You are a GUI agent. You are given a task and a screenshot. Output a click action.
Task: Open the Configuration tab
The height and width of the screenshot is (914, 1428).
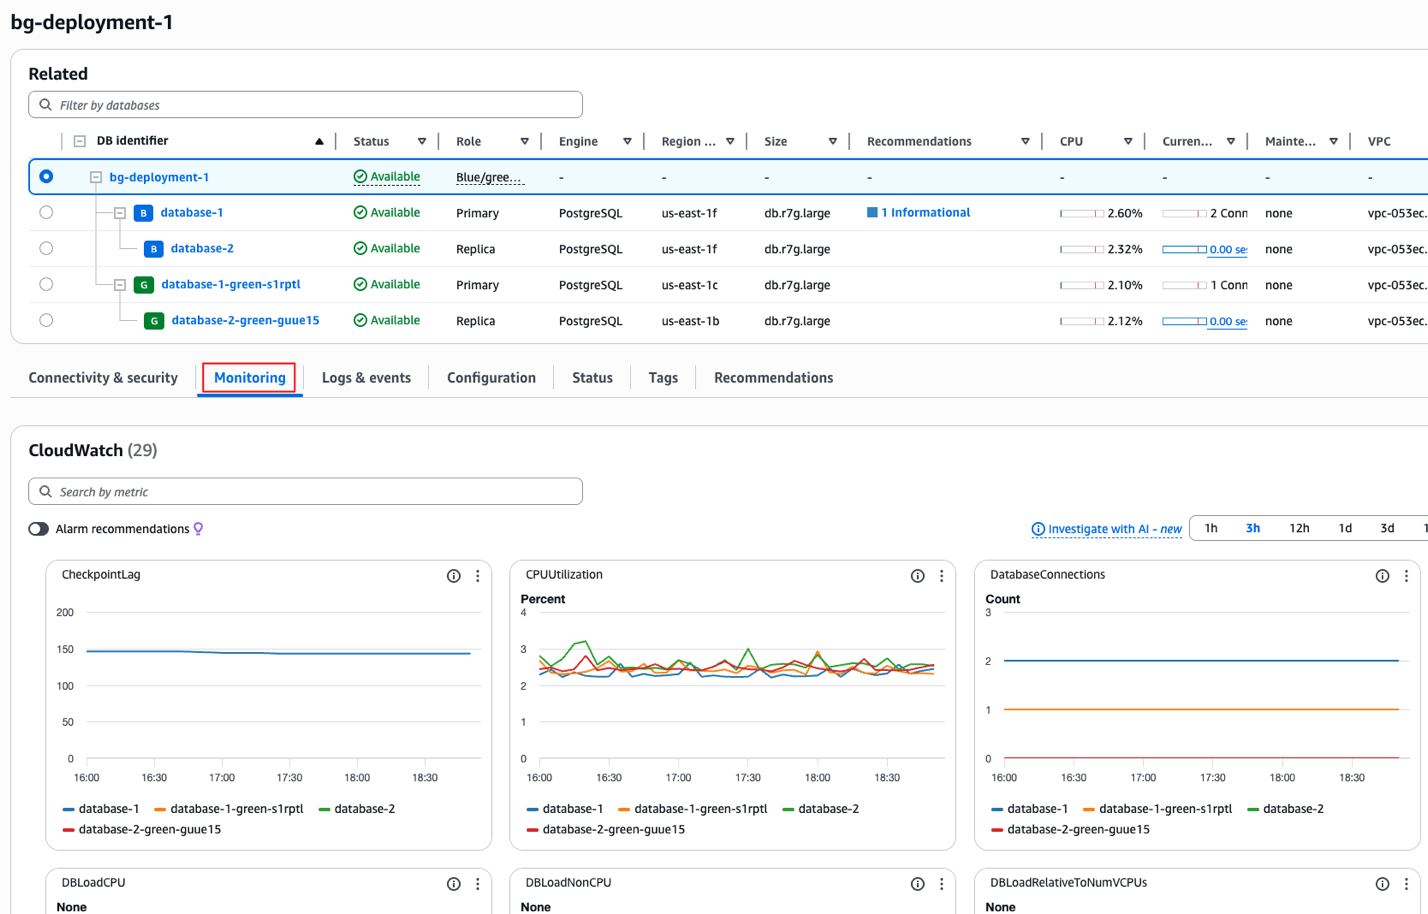491,378
